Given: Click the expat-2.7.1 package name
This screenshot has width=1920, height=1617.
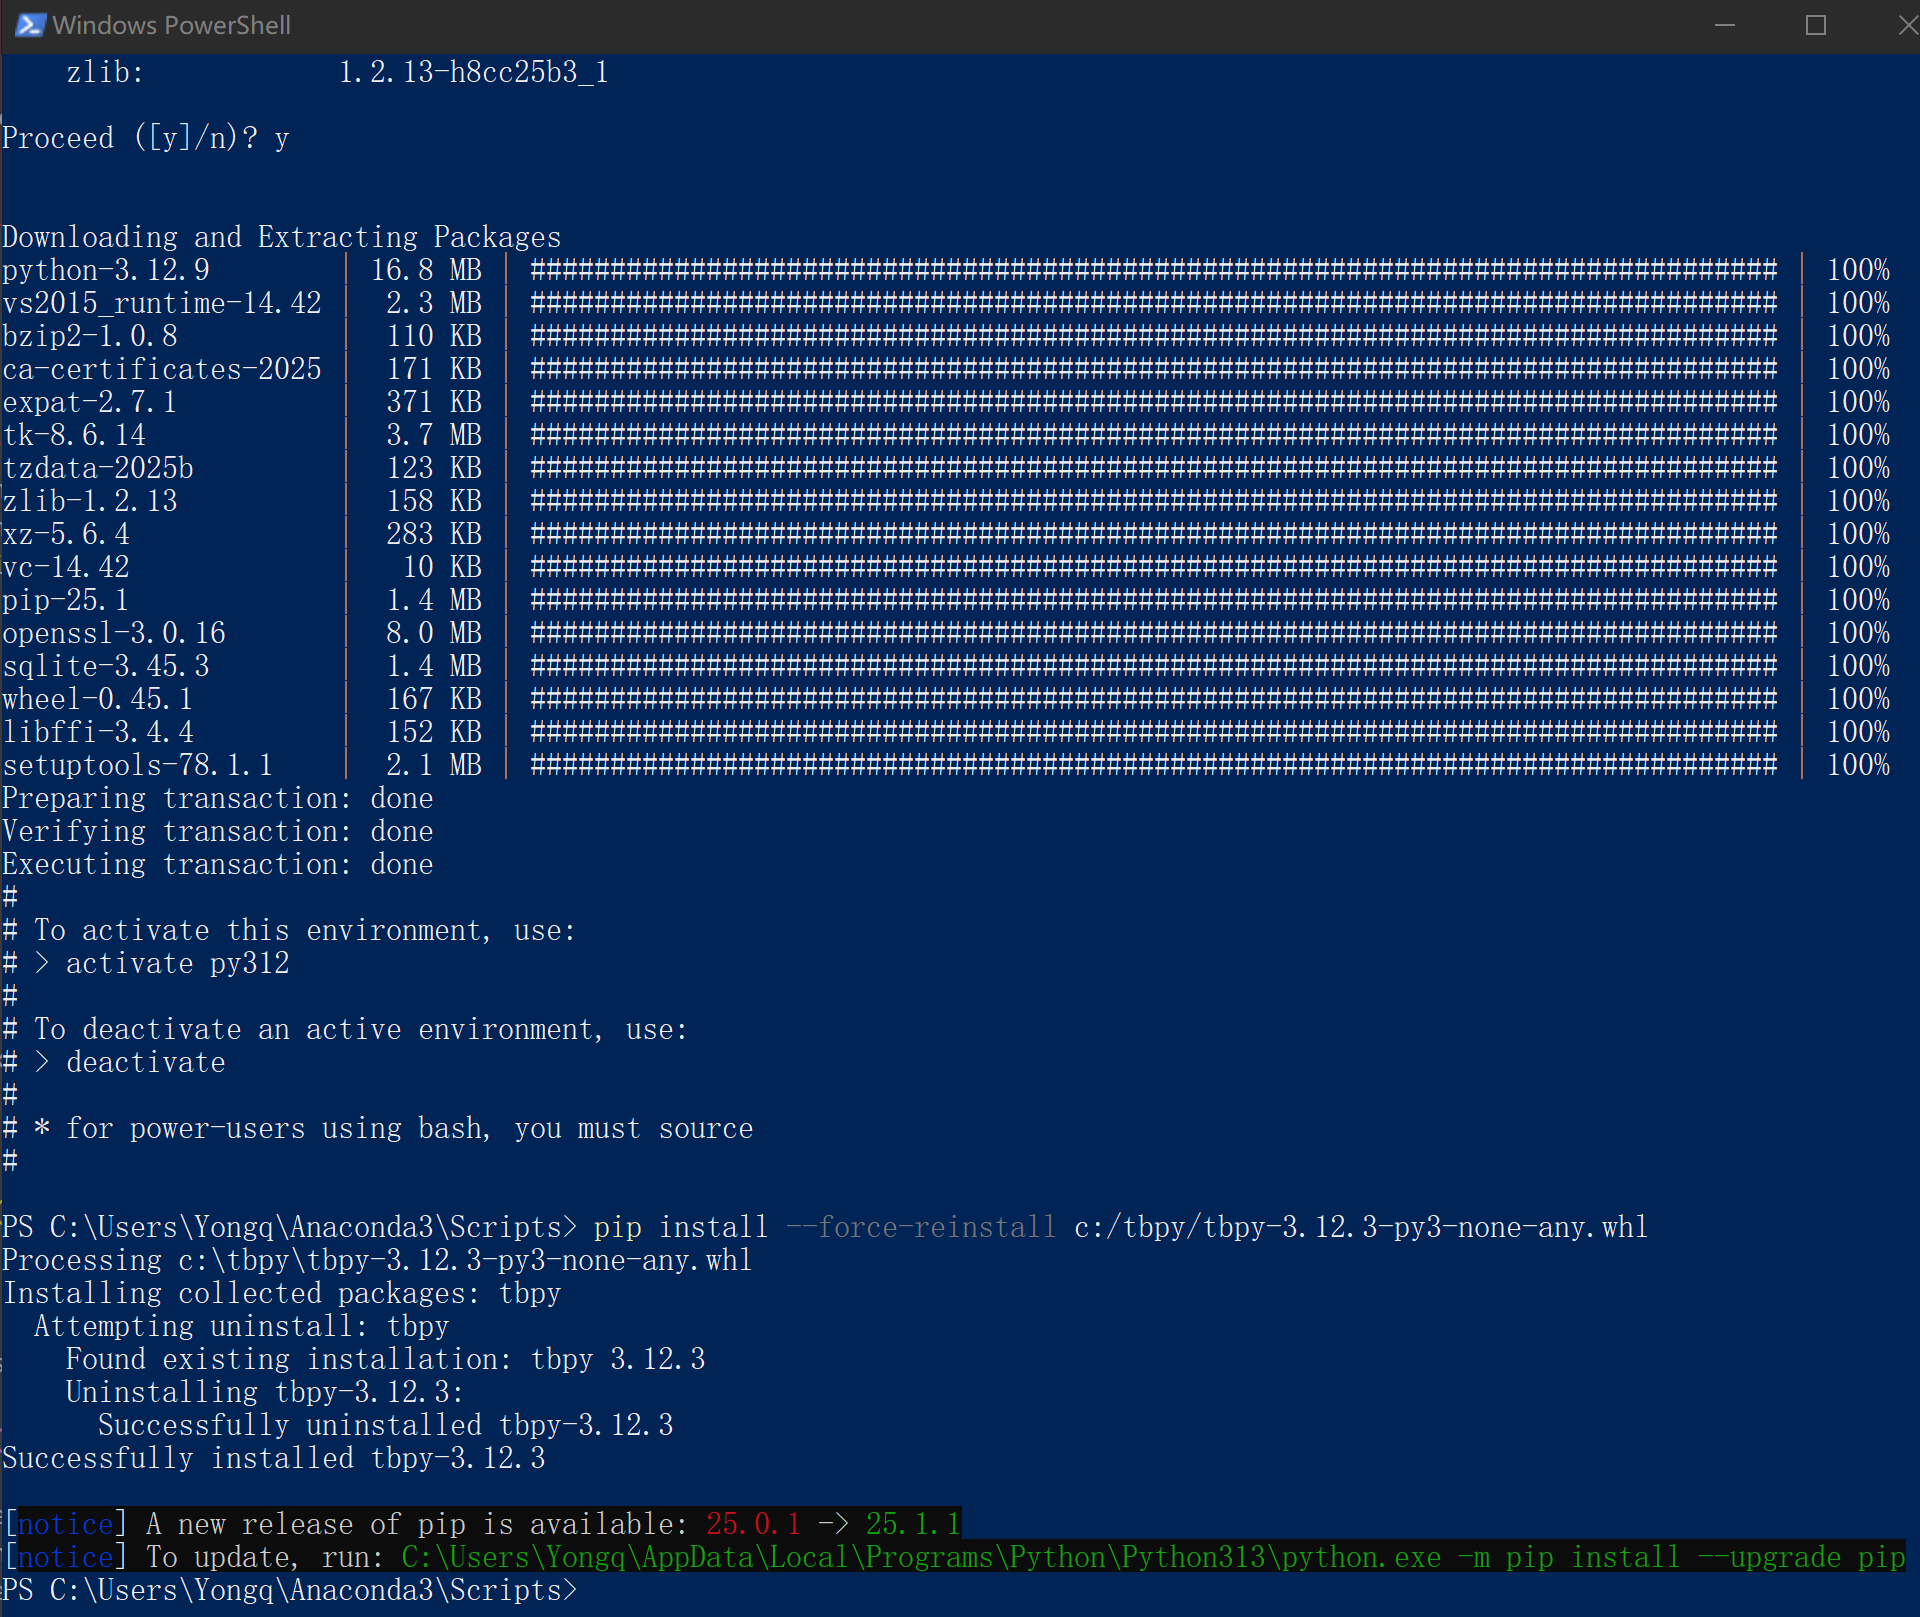Looking at the screenshot, I should click(x=90, y=402).
